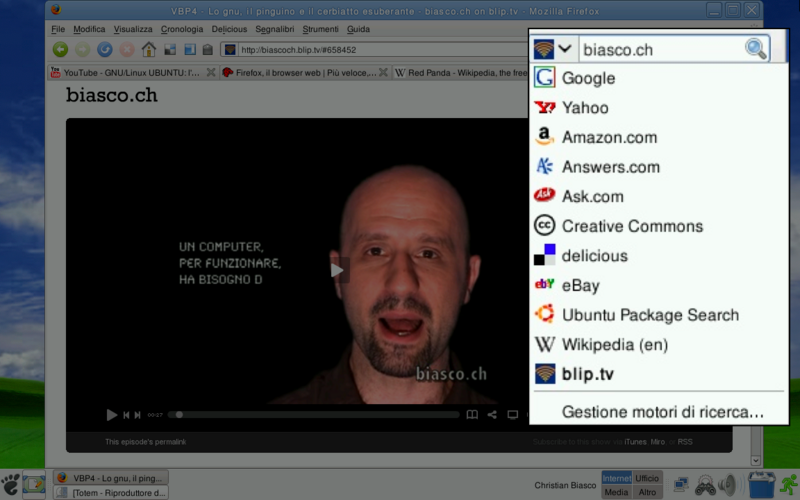
Task: Open GNOME foot main menu
Action: pos(10,484)
